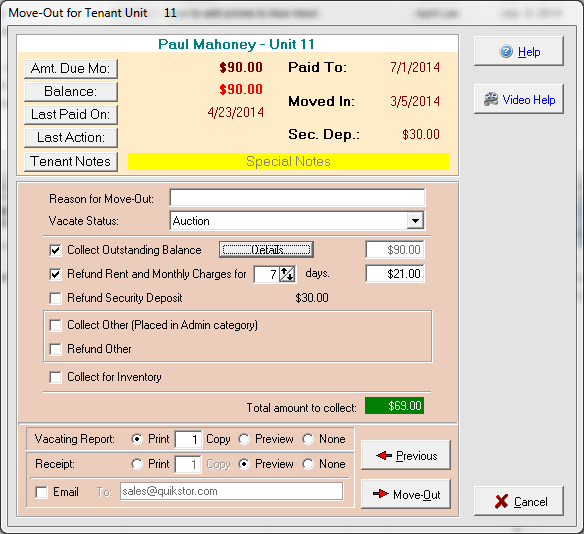
Task: Uncheck Collect Outstanding Balance
Action: 55,250
